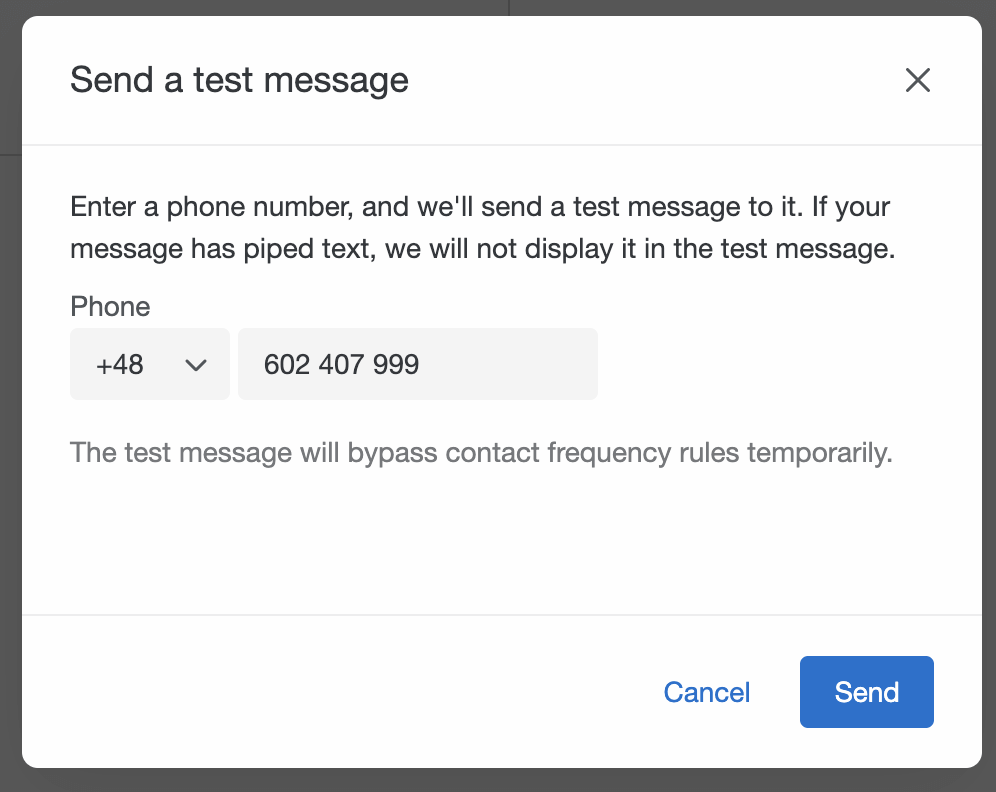Select the phone number input field
The image size is (996, 792).
(x=417, y=364)
